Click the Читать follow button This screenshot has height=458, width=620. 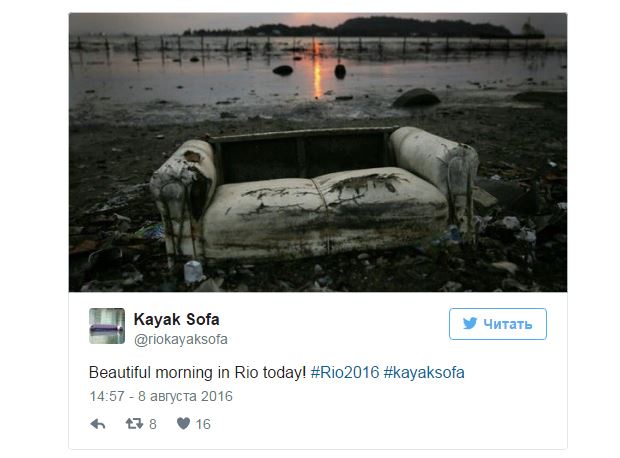(498, 324)
